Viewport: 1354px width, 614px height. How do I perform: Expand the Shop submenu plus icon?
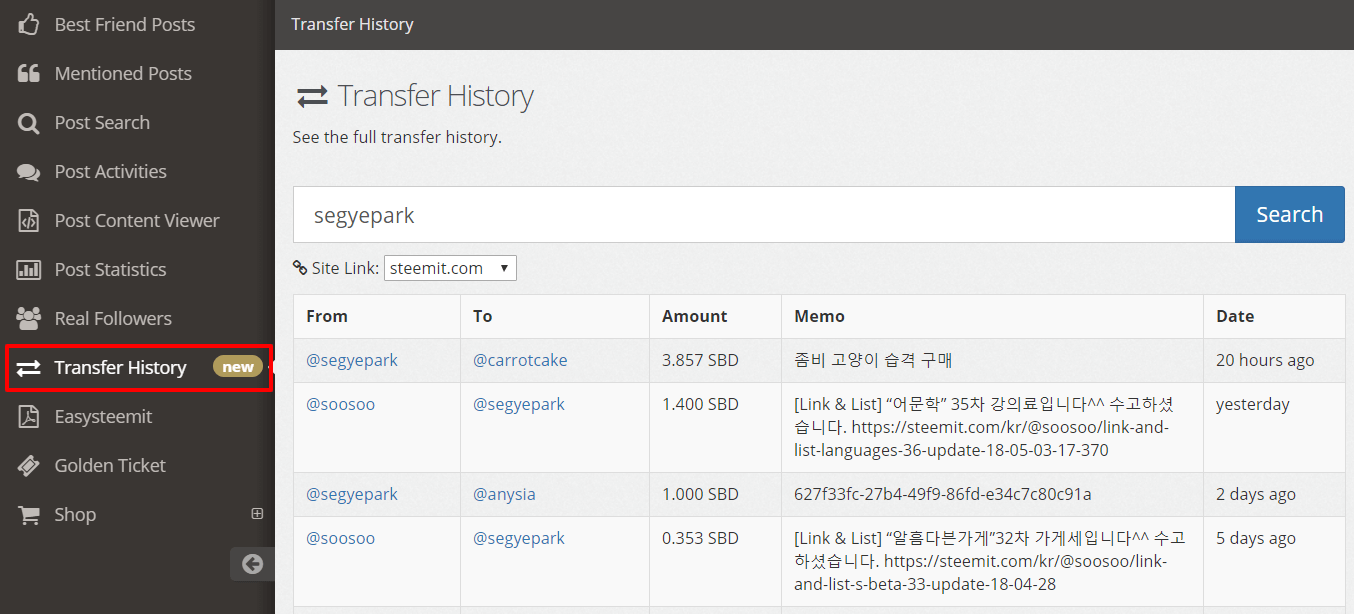257,514
